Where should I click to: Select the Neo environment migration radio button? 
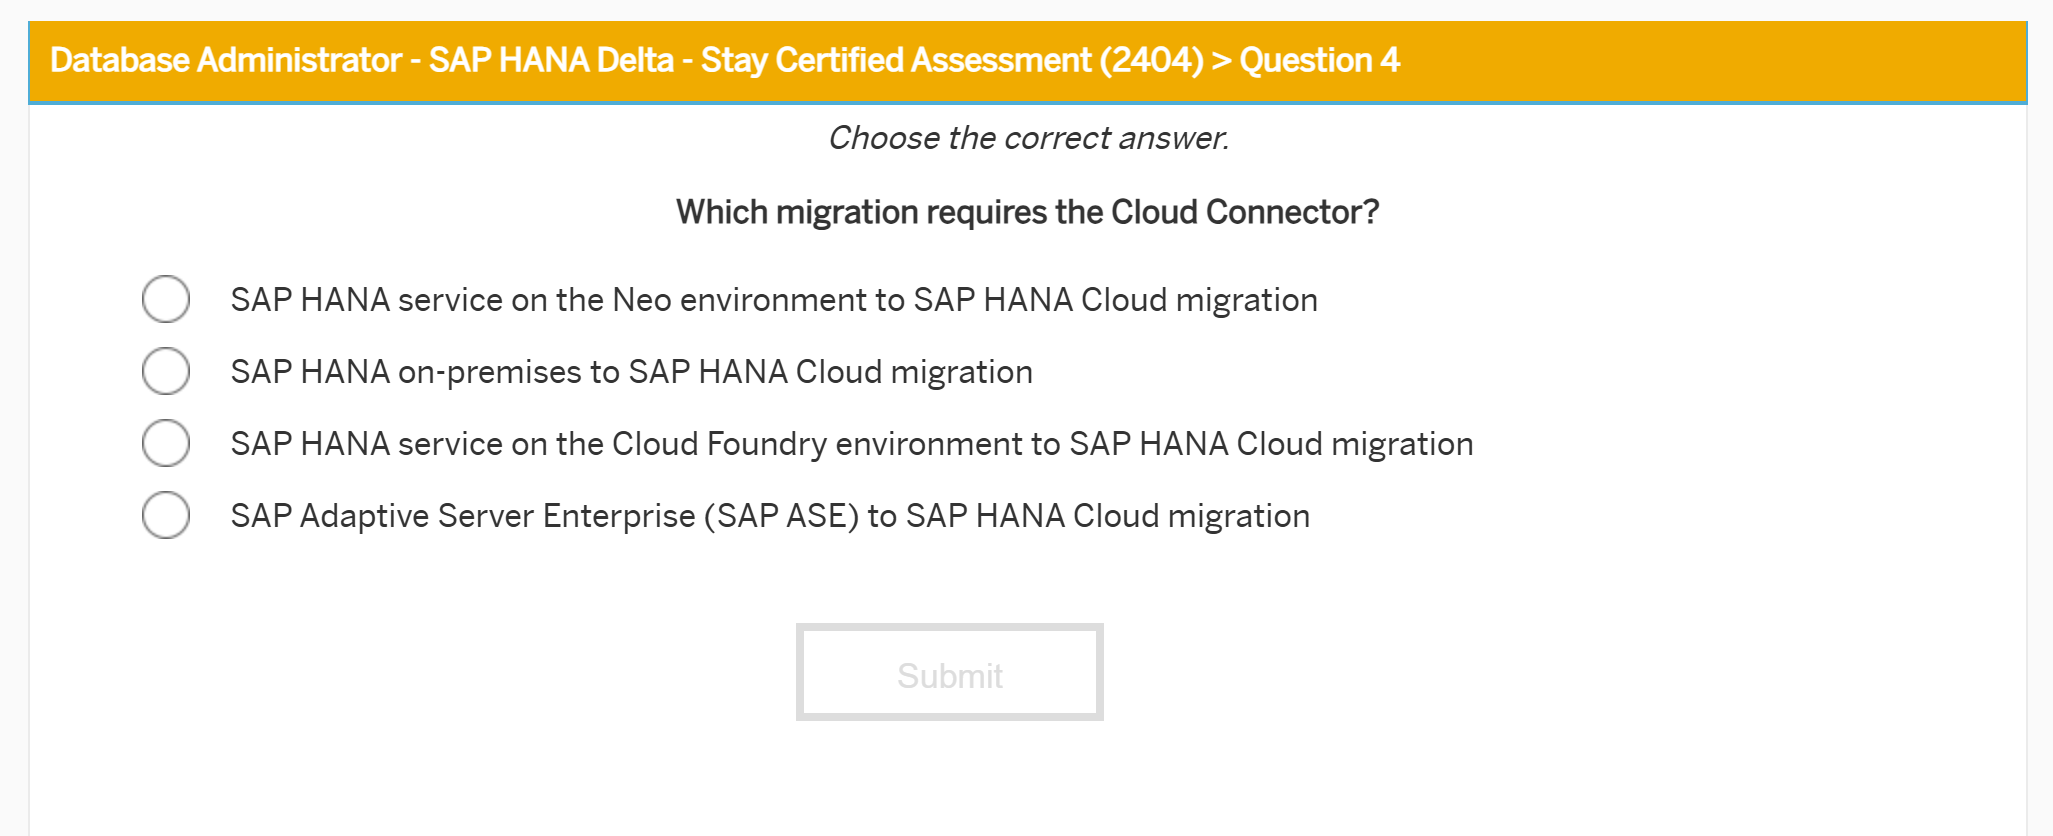click(x=166, y=298)
